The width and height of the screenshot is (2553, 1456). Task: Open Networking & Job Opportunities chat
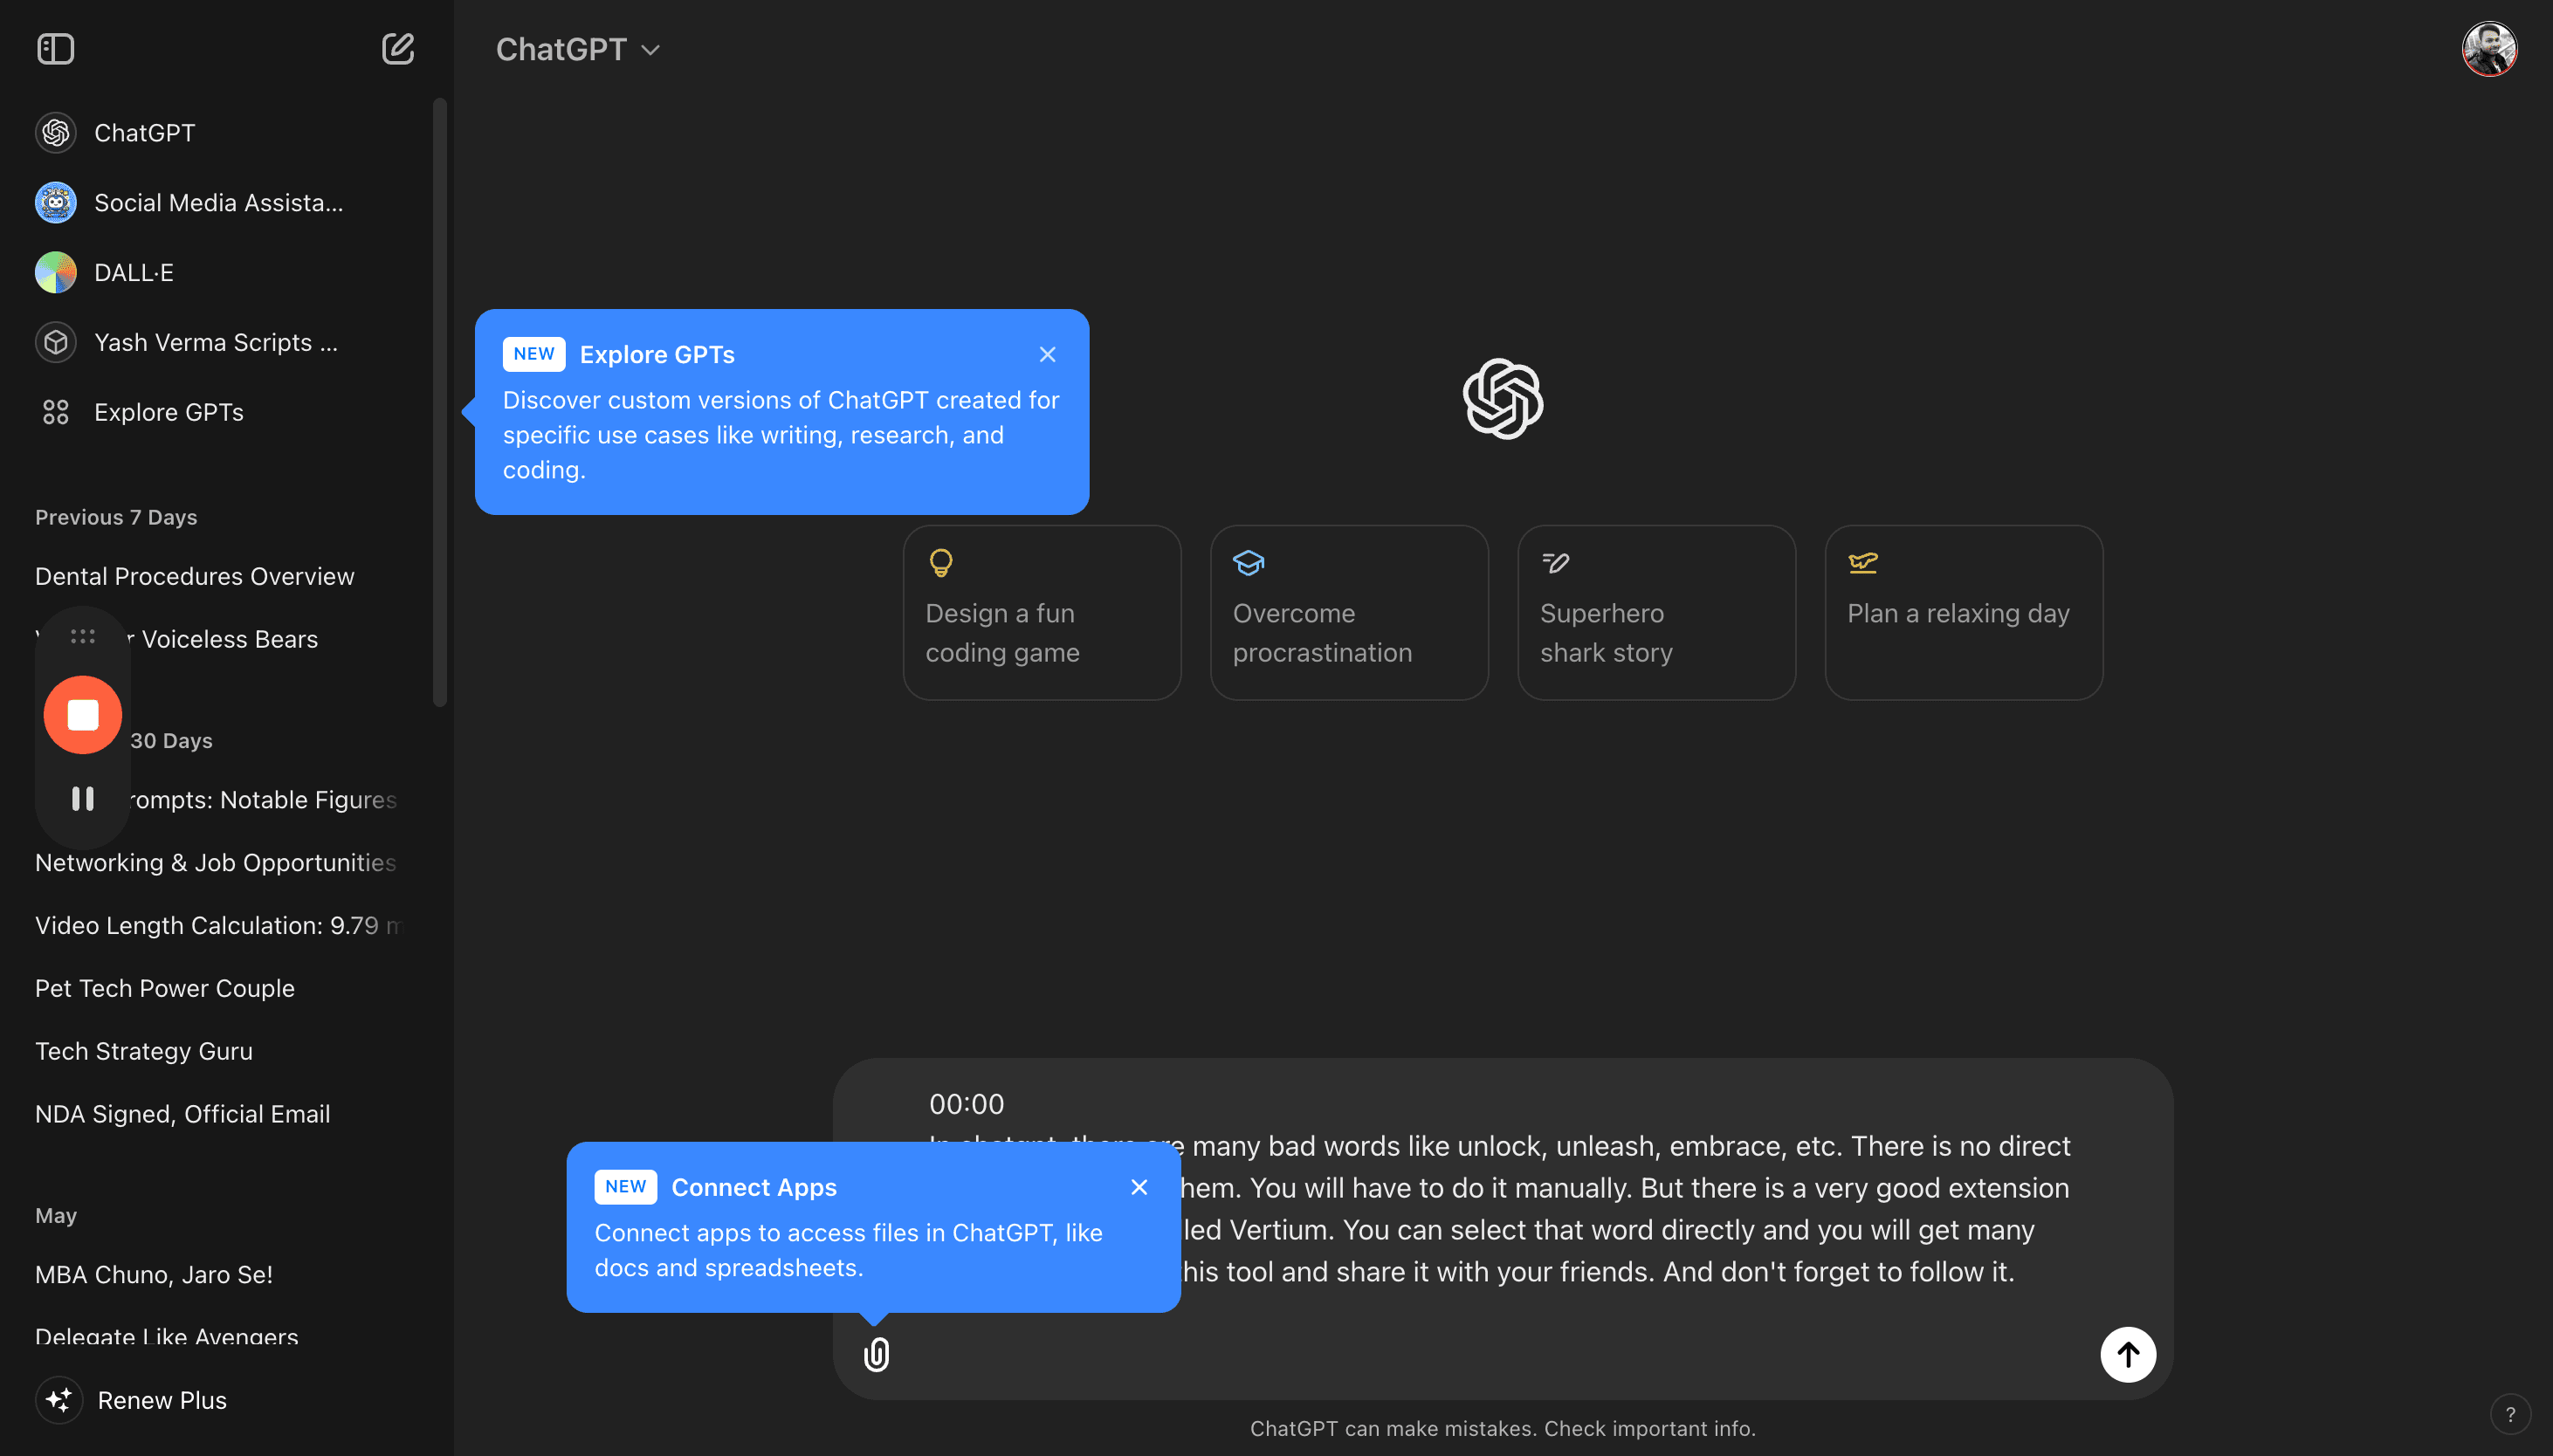coord(216,862)
